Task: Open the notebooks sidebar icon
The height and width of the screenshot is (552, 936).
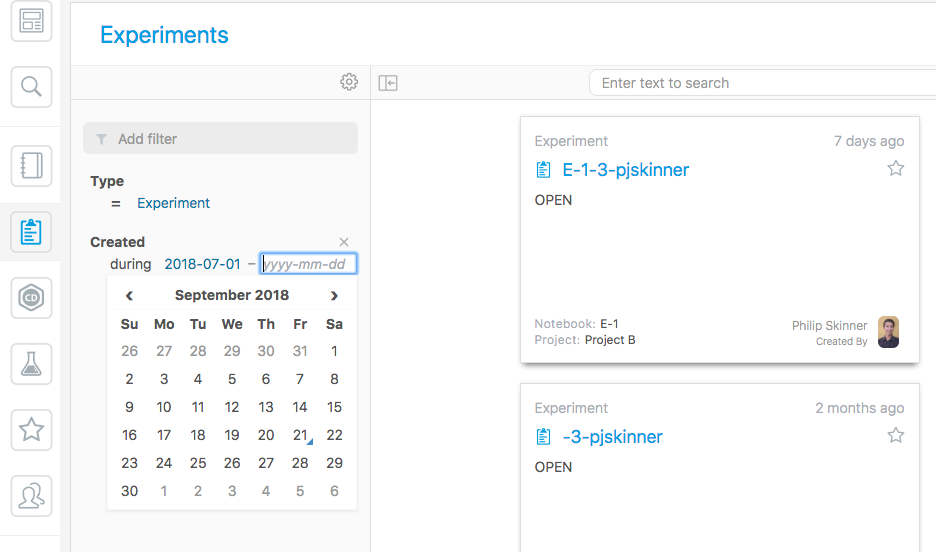Action: click(31, 165)
